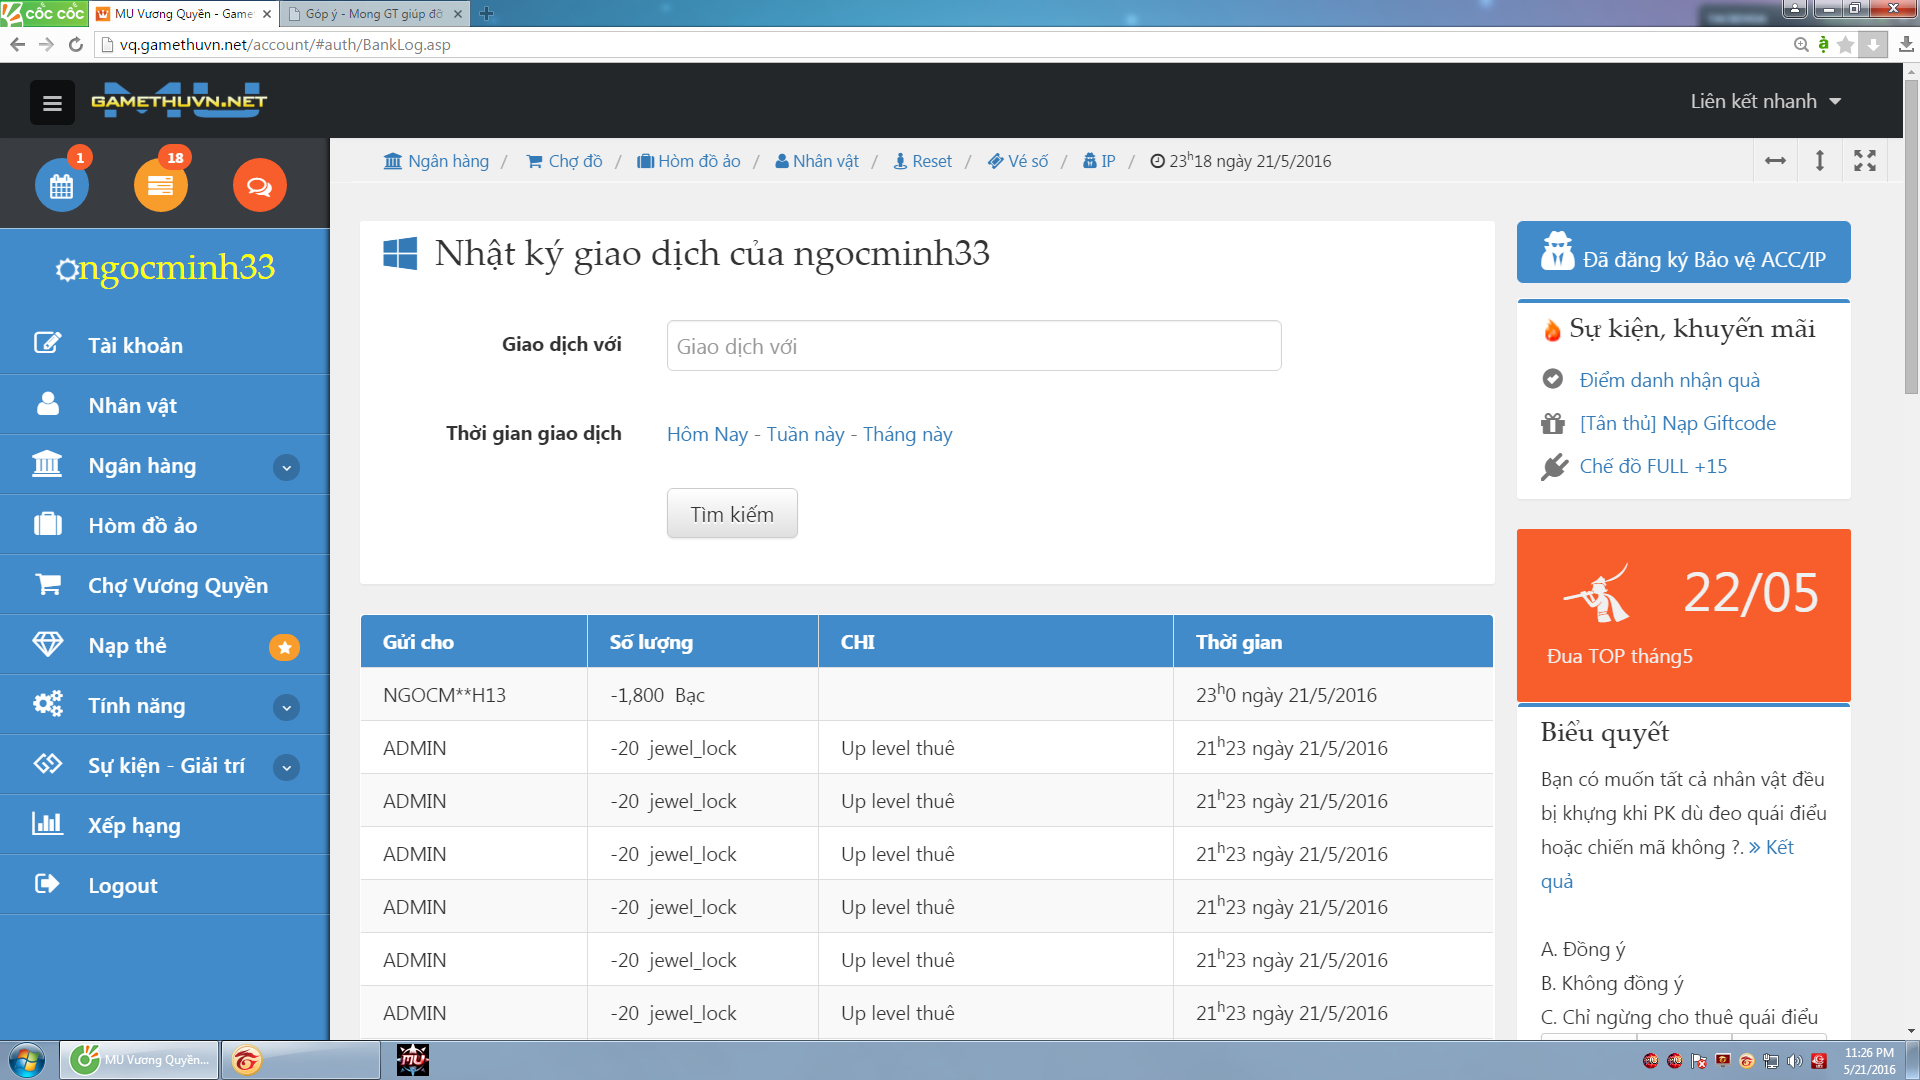
Task: Expand Sự kiện - Giải trí submenu
Action: coord(286,767)
